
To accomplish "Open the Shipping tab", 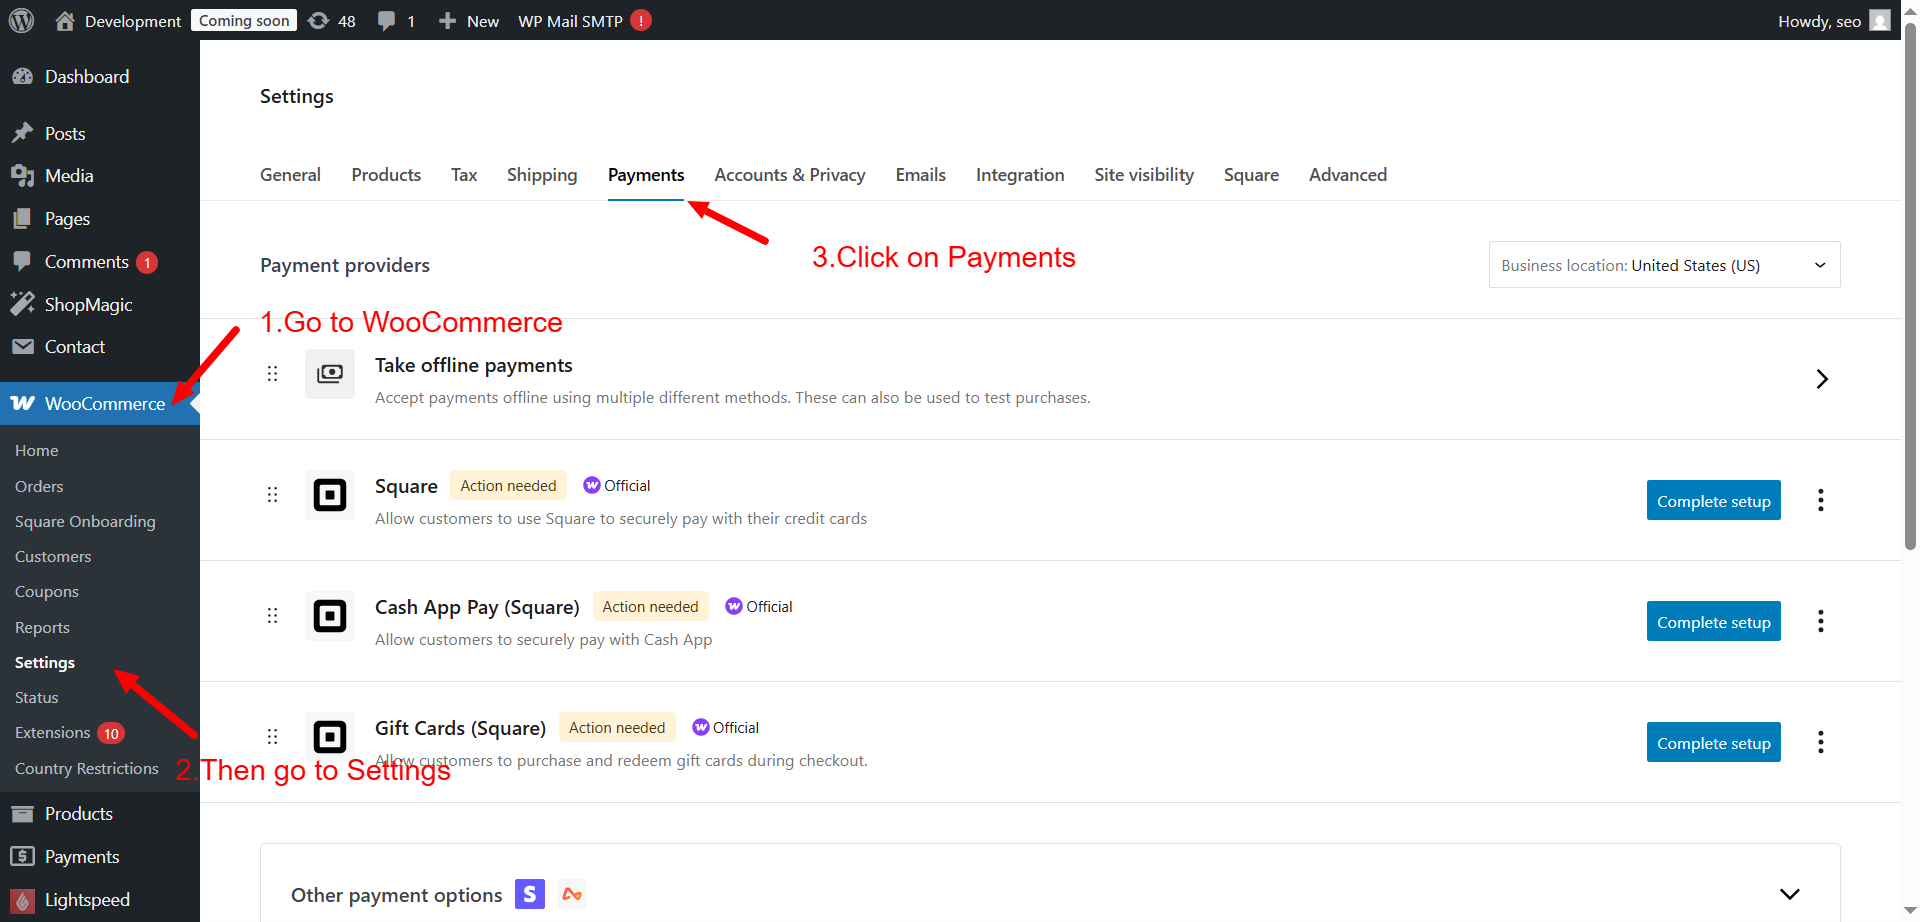I will pos(542,175).
